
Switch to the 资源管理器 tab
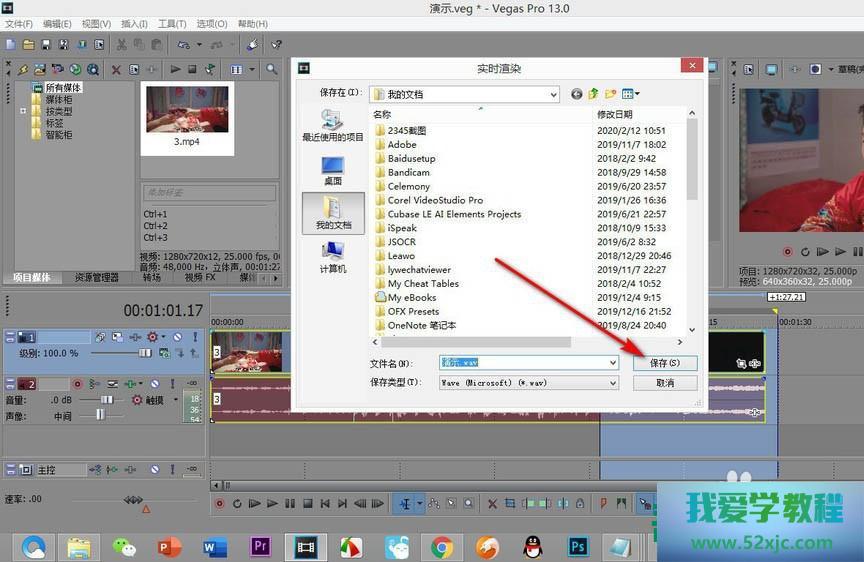click(x=97, y=277)
